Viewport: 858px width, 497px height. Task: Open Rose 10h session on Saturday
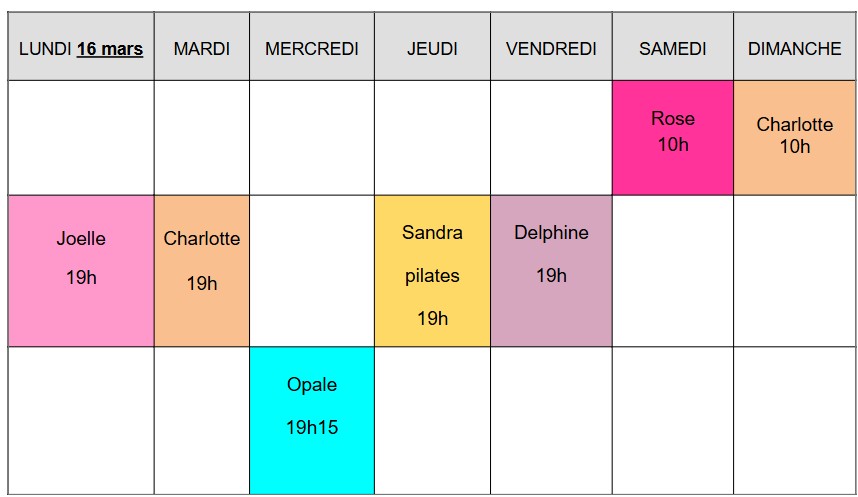coord(673,138)
